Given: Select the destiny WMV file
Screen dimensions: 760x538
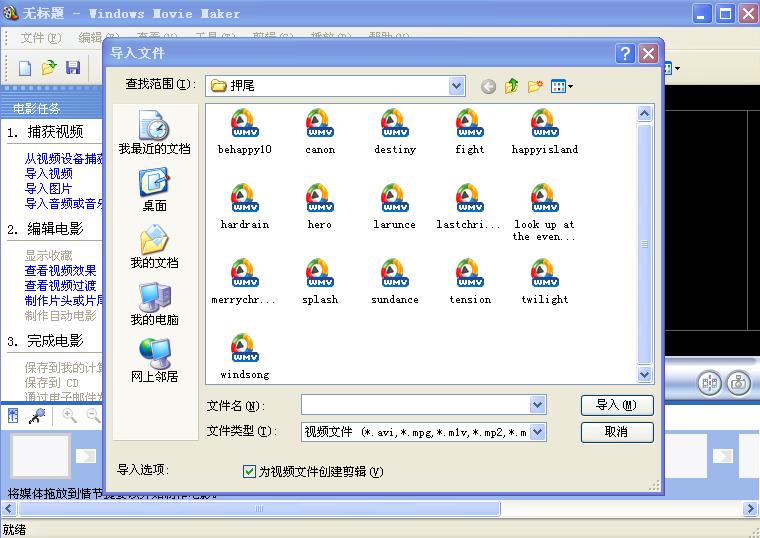Looking at the screenshot, I should tap(395, 131).
